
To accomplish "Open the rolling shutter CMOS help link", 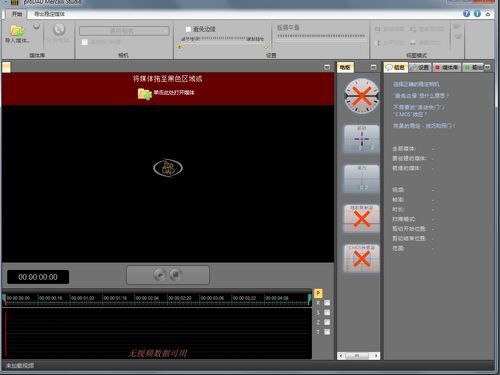I will coord(419,111).
